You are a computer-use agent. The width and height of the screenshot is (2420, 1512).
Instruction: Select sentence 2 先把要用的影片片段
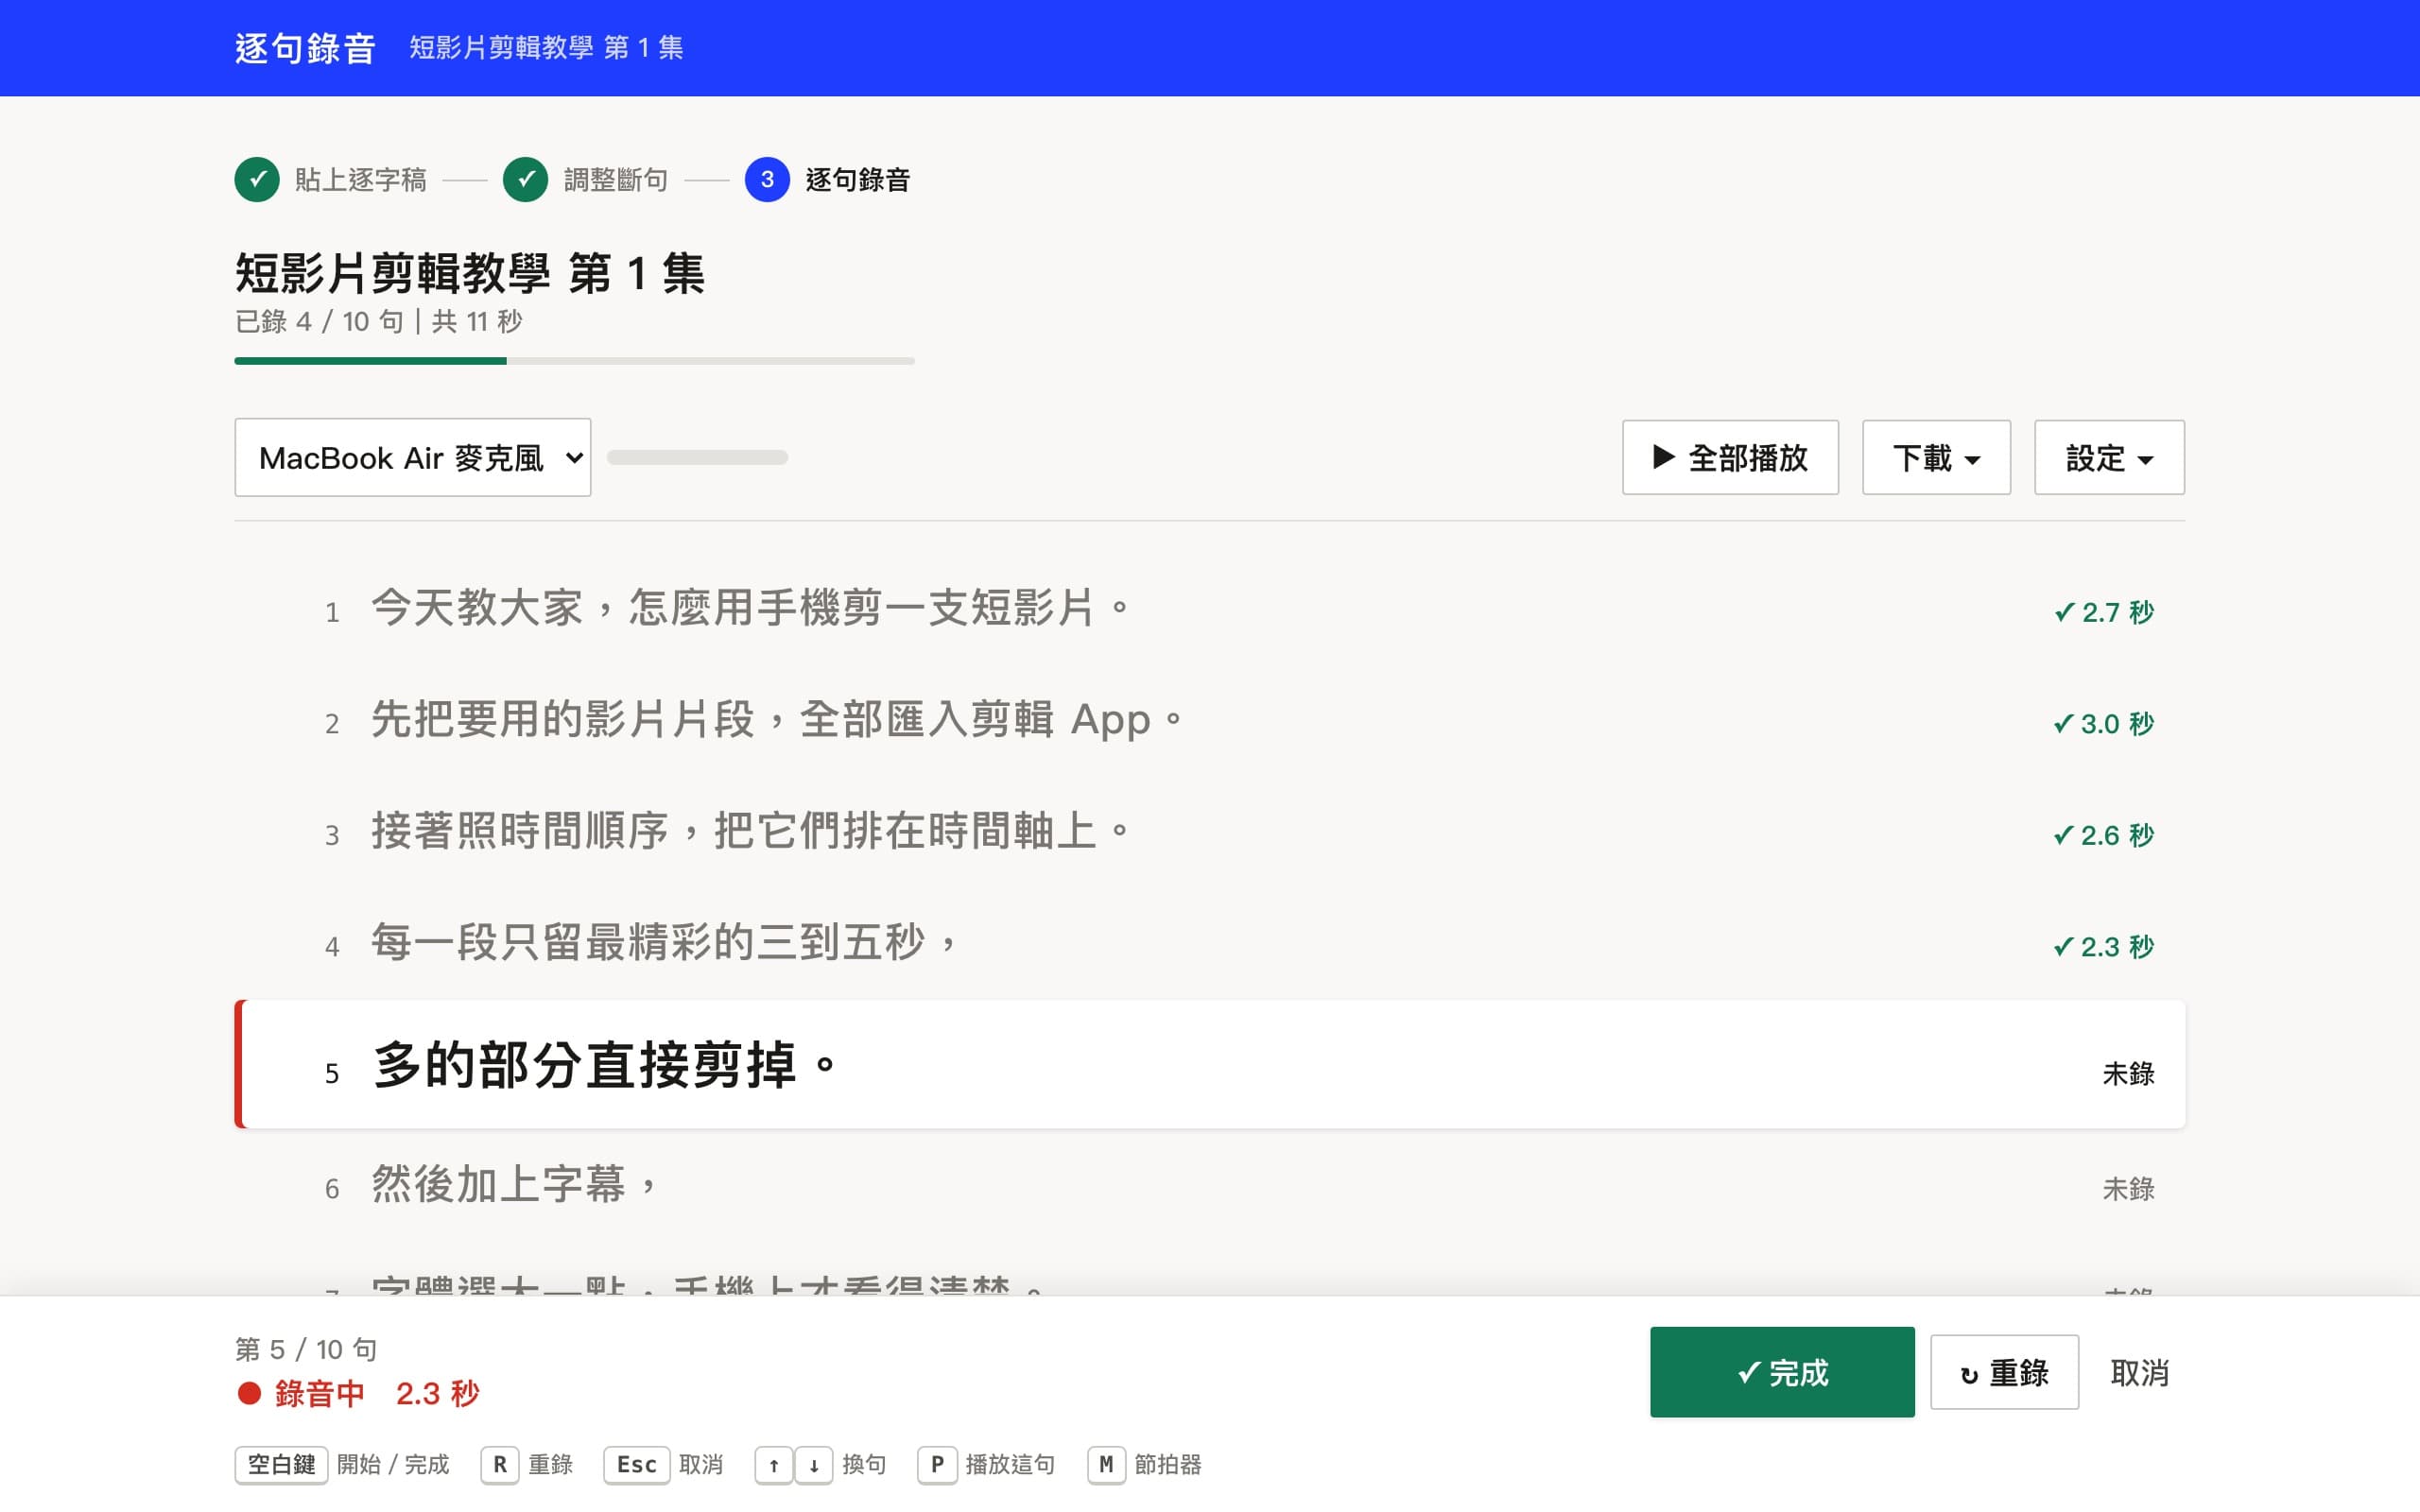click(x=1209, y=721)
